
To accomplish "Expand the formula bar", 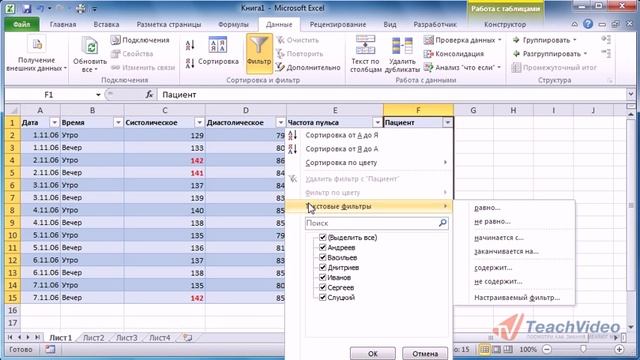I will 631,95.
